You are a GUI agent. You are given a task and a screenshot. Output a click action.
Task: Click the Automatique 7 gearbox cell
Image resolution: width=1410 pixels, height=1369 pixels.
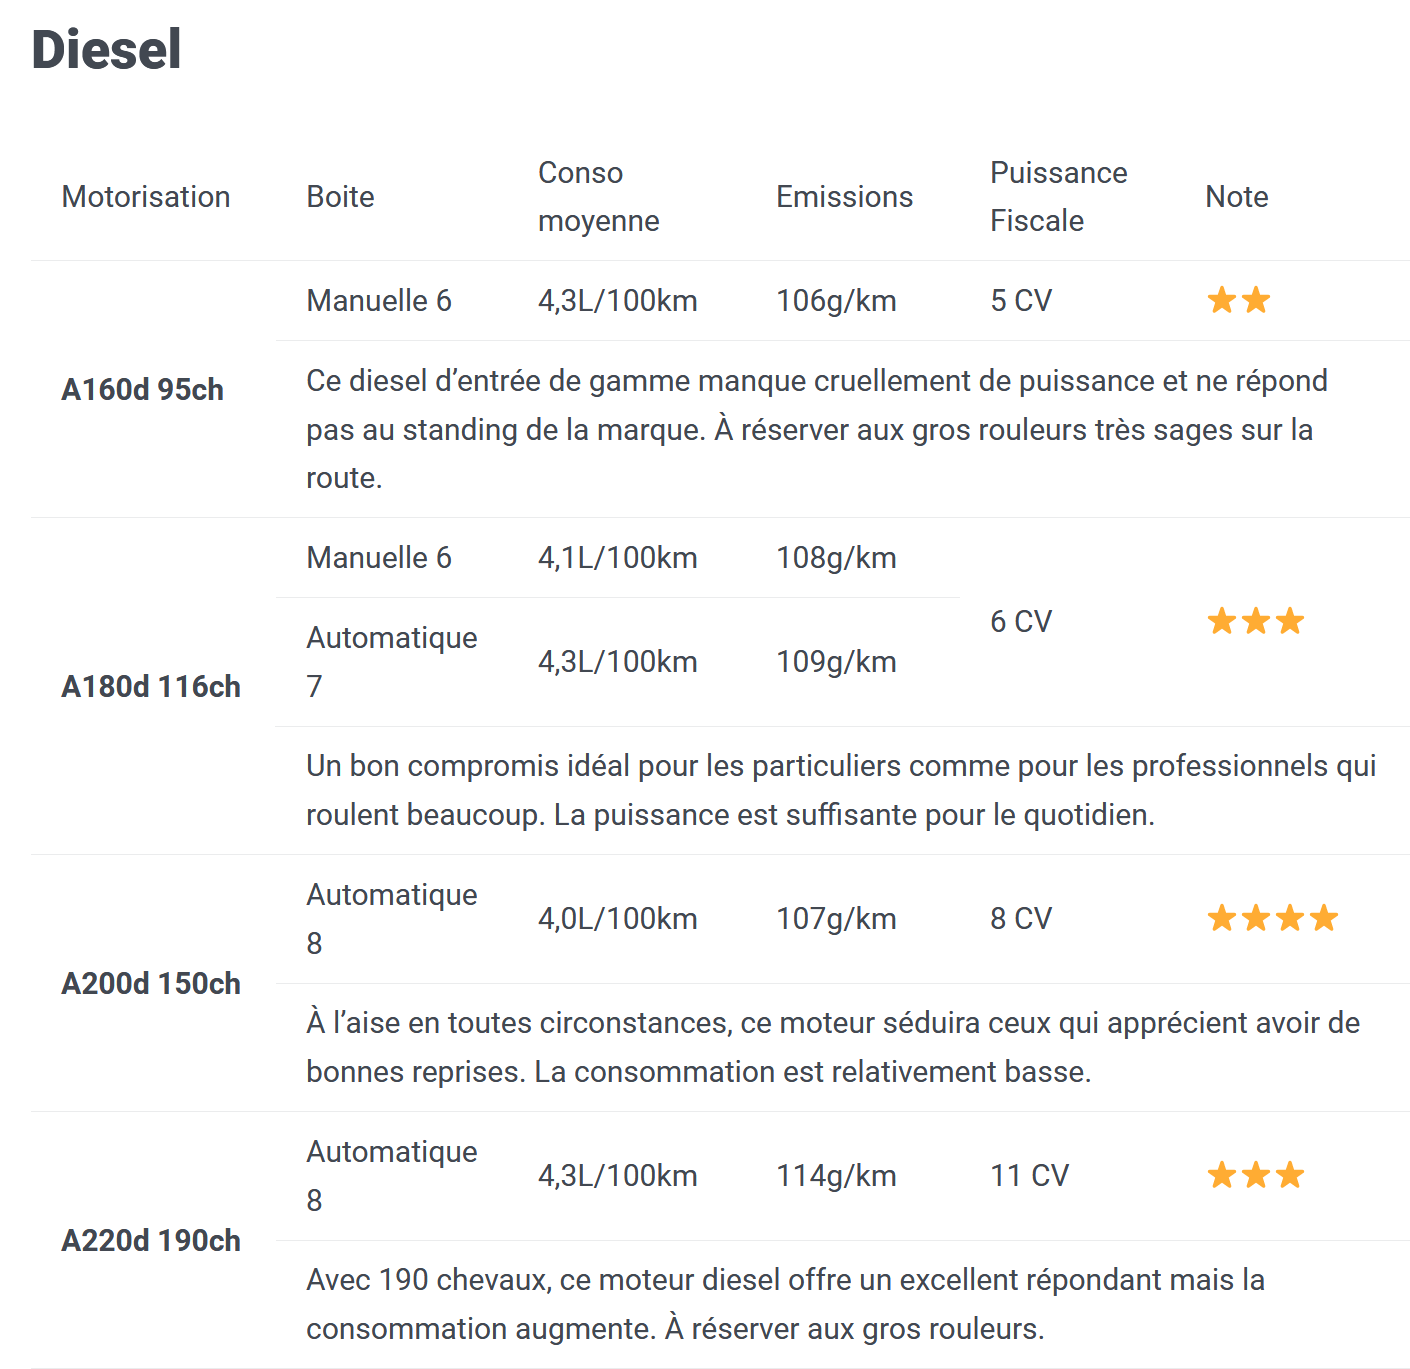pos(391,662)
